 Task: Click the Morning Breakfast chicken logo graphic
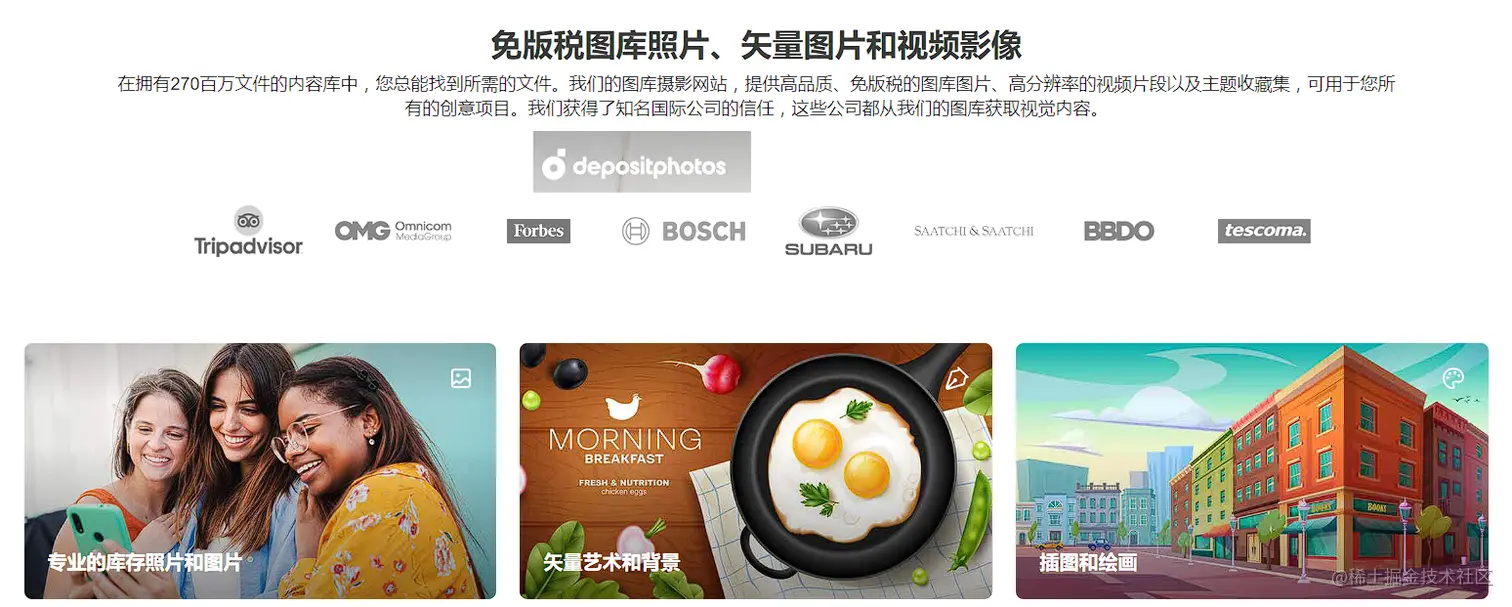(625, 404)
